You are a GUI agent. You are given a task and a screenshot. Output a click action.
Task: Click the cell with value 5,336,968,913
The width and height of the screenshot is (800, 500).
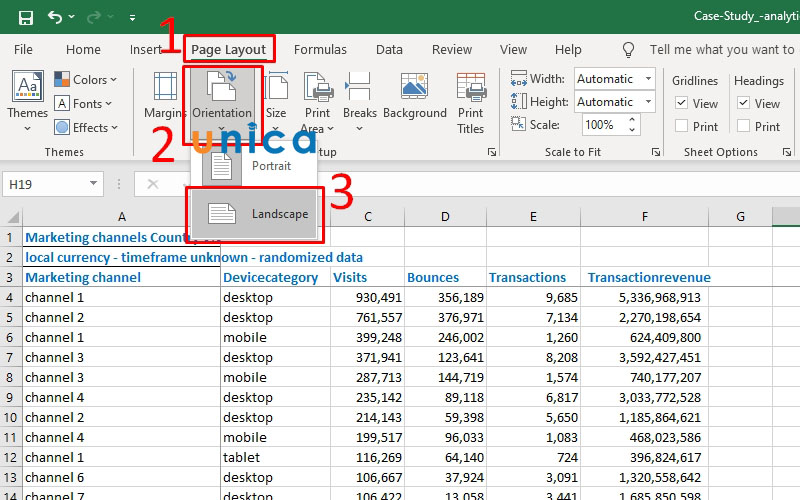(644, 297)
